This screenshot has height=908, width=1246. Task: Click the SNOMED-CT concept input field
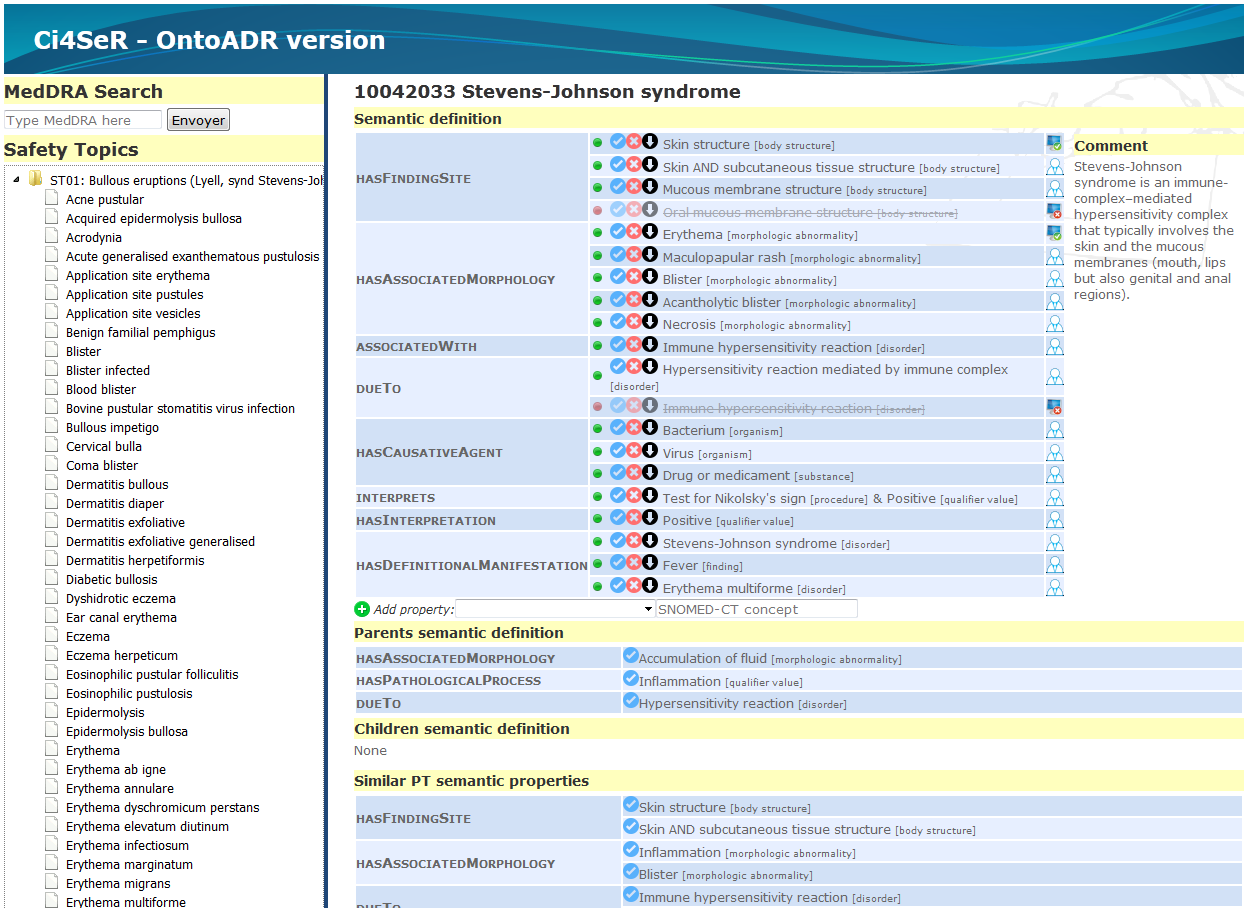757,609
